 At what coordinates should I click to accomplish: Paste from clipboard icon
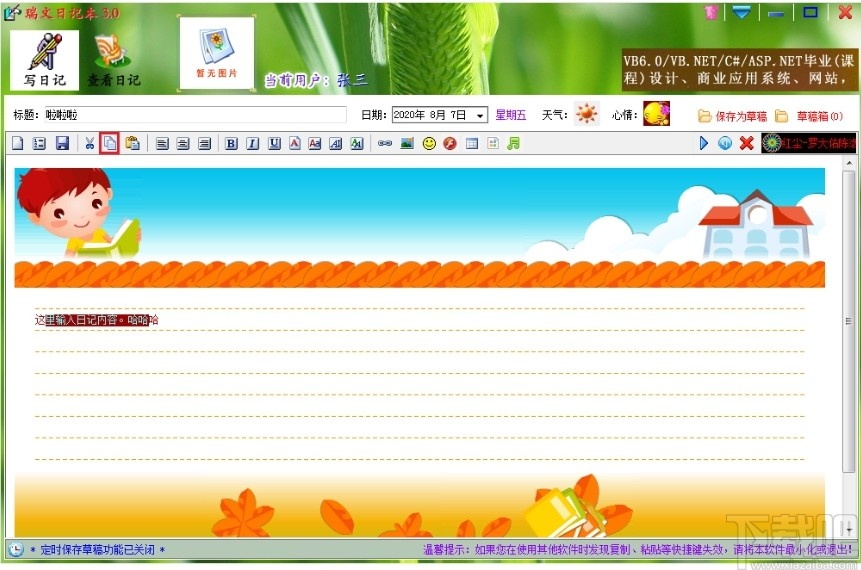point(132,143)
